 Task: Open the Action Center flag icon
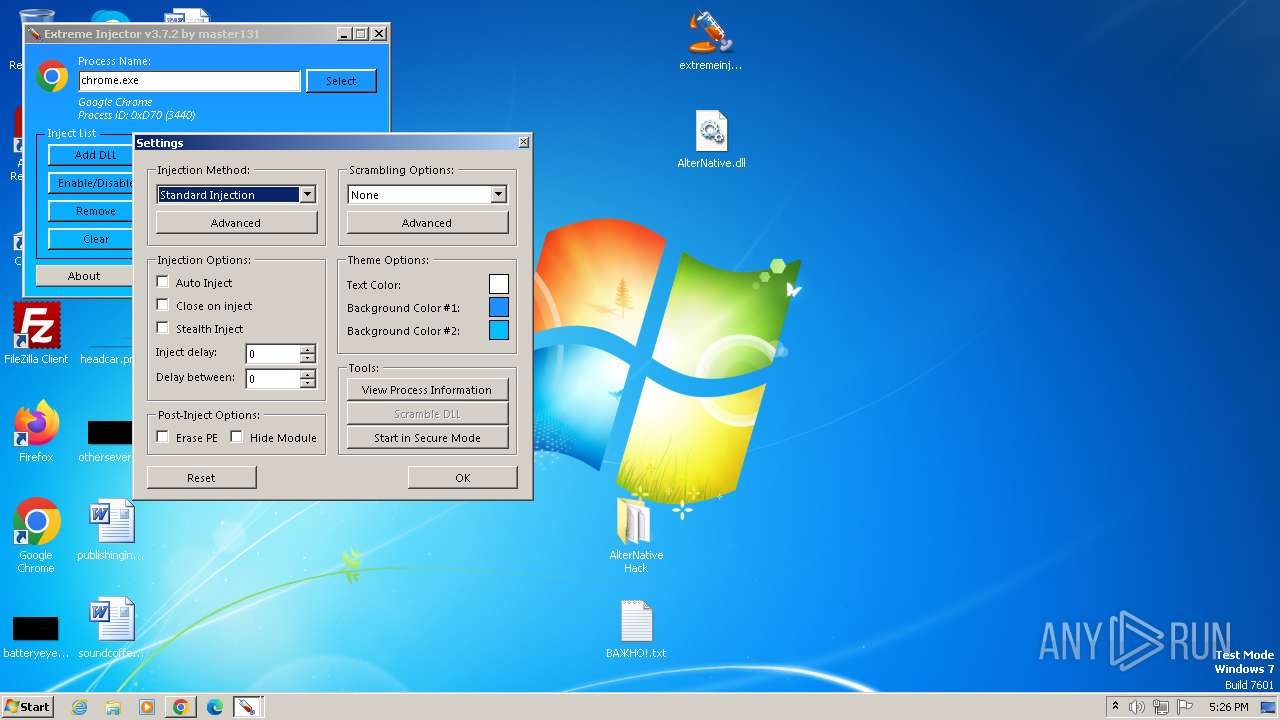[x=1185, y=707]
